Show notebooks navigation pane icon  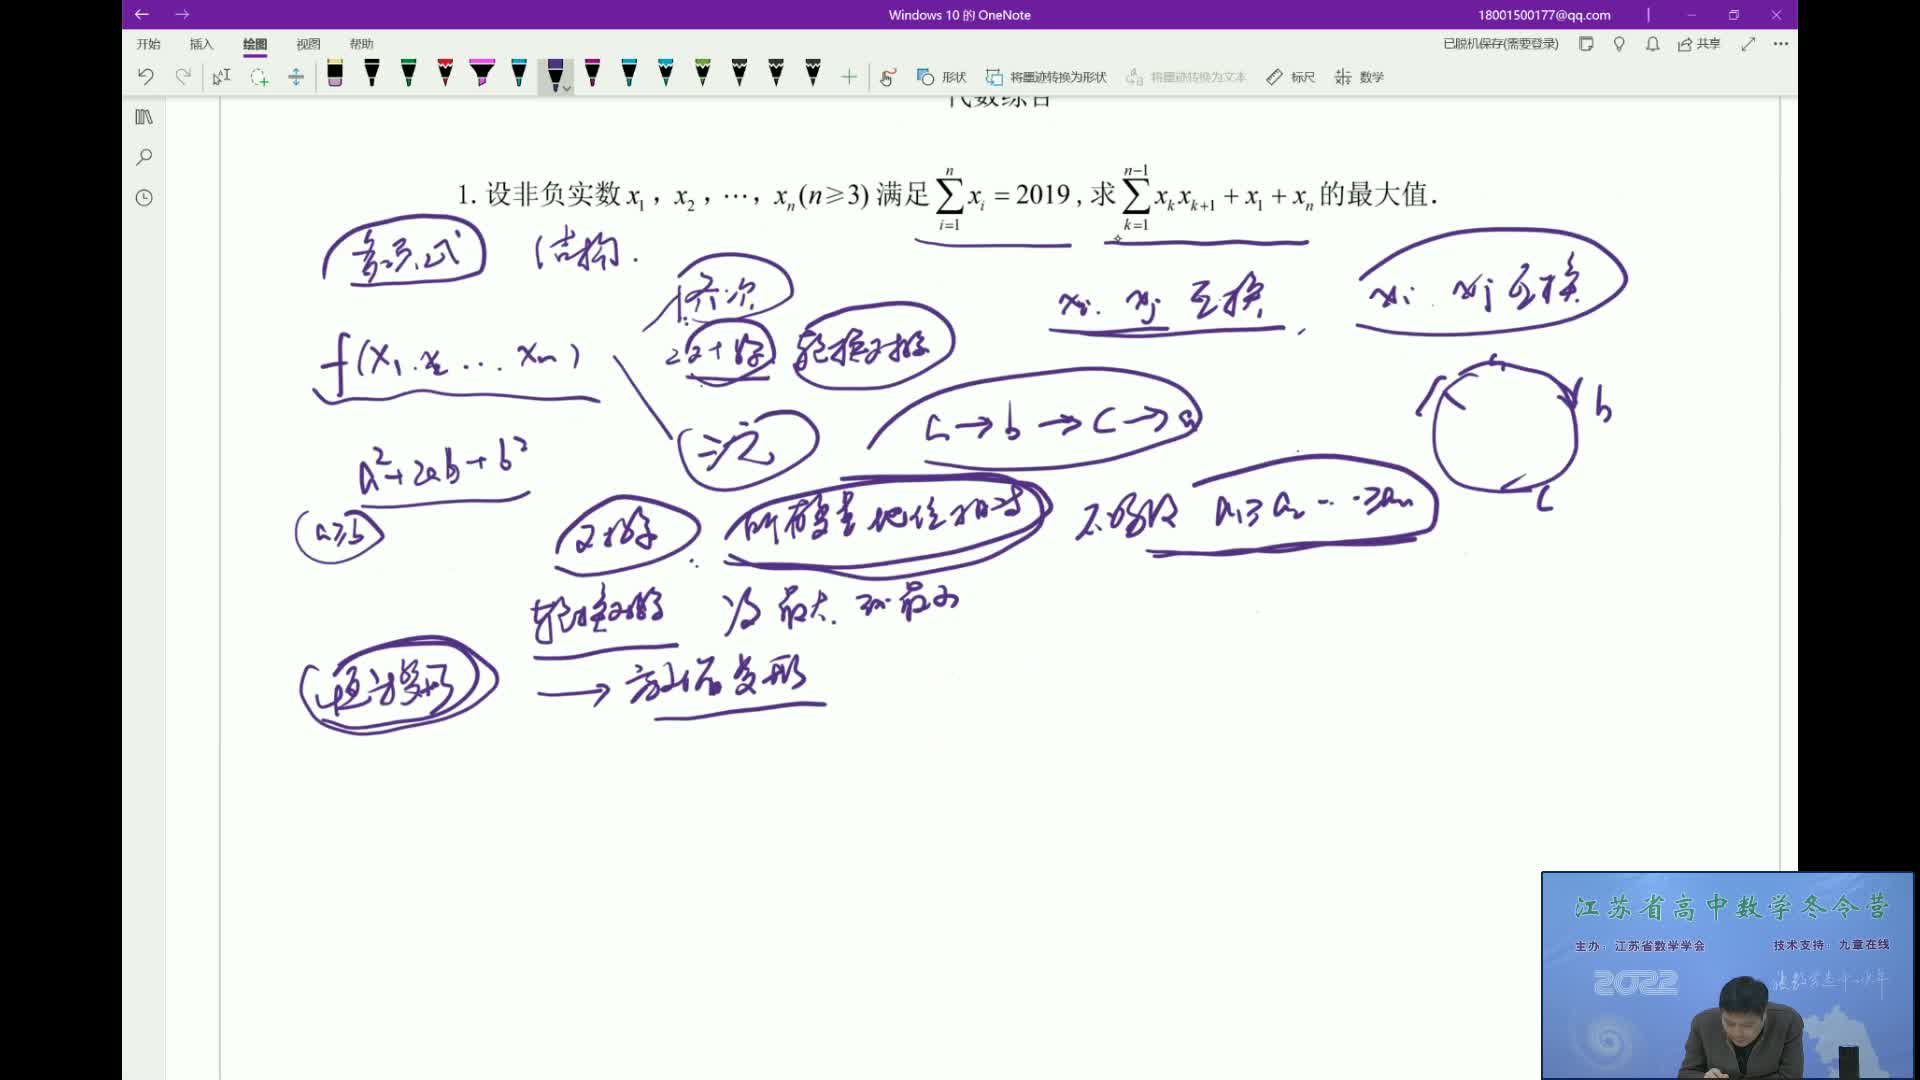(144, 117)
